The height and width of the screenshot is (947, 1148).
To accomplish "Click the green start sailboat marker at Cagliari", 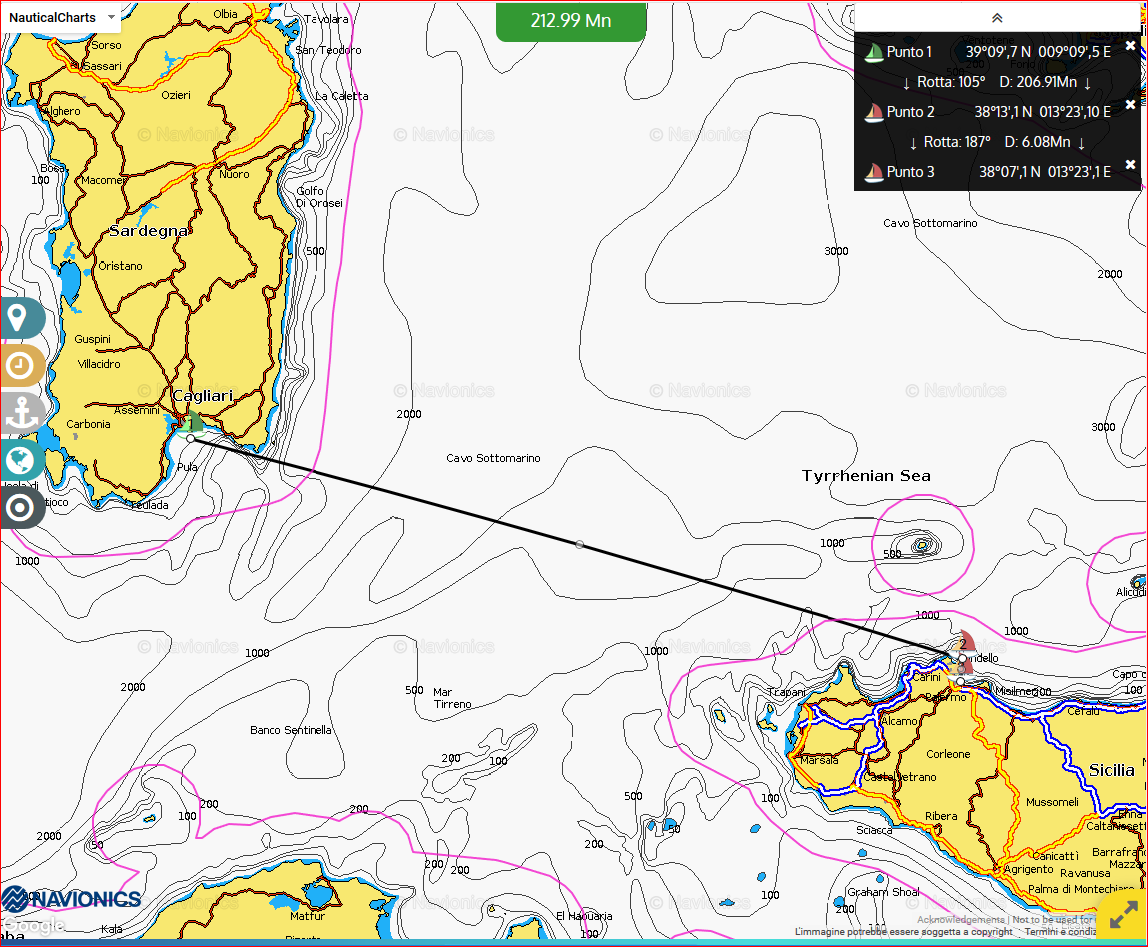I will point(192,423).
